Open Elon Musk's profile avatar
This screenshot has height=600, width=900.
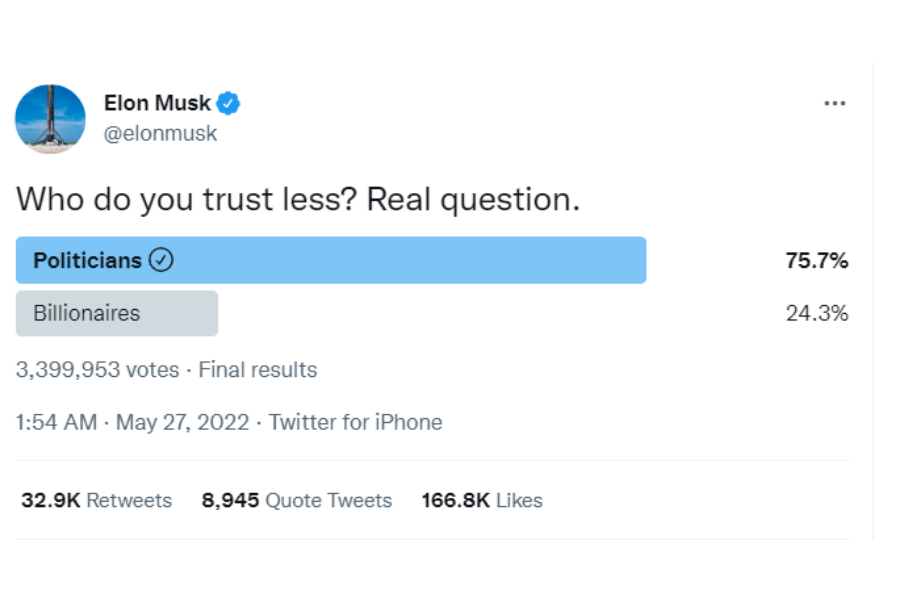pos(50,117)
